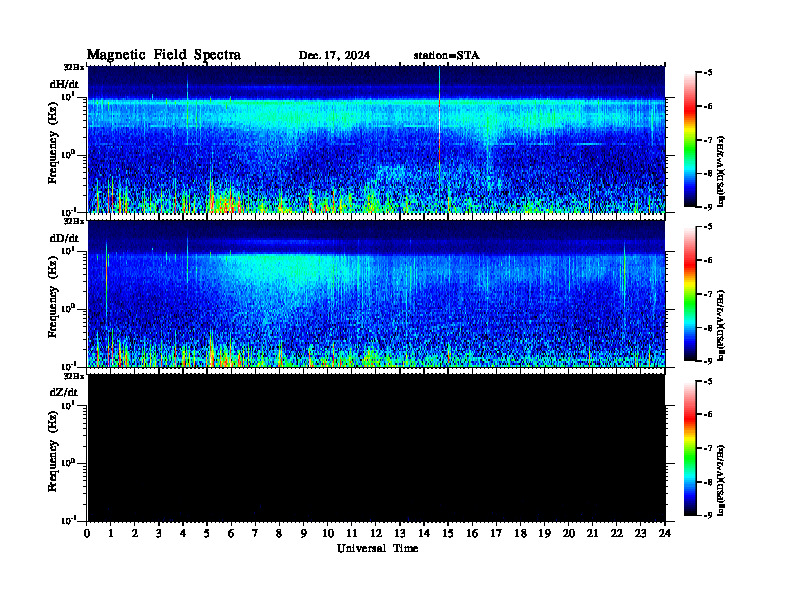Screen dimensions: 792x612
Task: Click inside the dH/dt spectrogram plot
Action: tap(376, 139)
